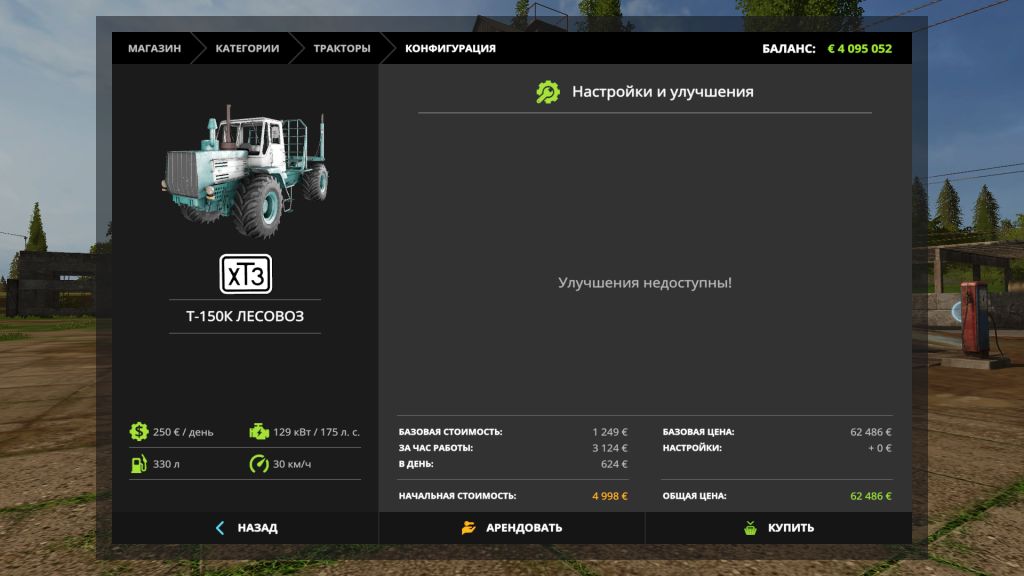Click the speedometer max speed icon
This screenshot has height=576, width=1024.
coord(258,464)
